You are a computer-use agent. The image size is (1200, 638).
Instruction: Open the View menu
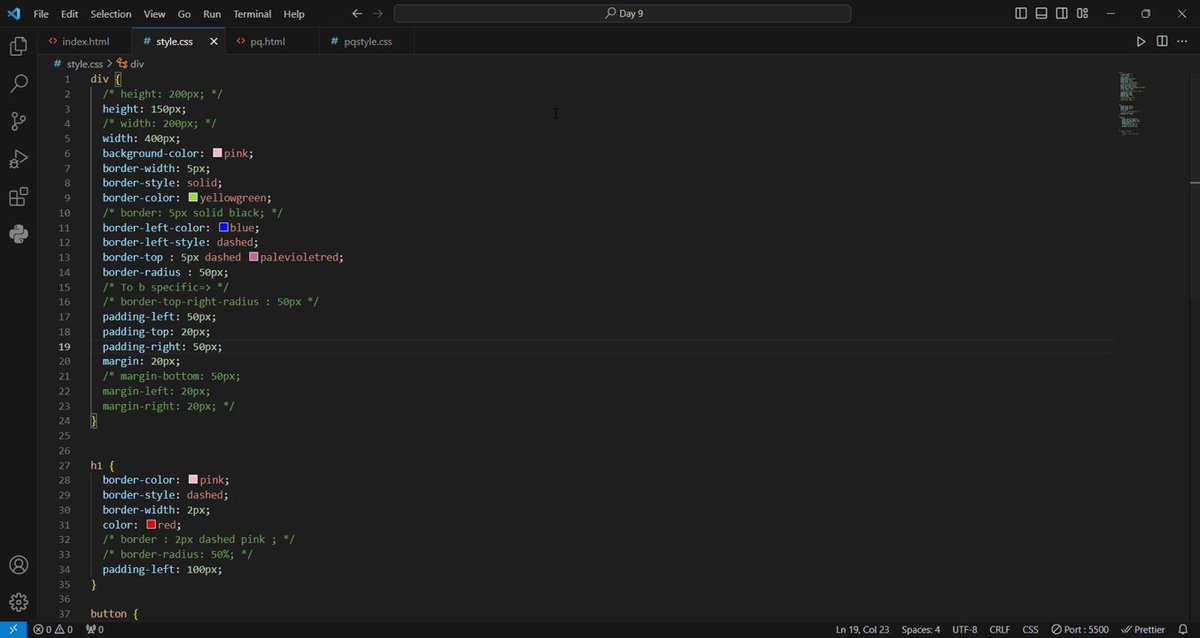[x=154, y=14]
